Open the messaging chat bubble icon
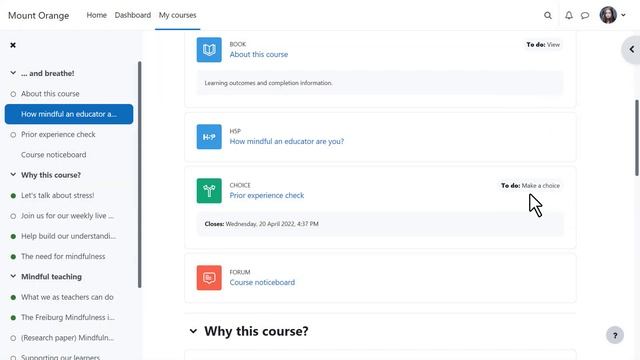The height and width of the screenshot is (360, 640). [x=585, y=16]
